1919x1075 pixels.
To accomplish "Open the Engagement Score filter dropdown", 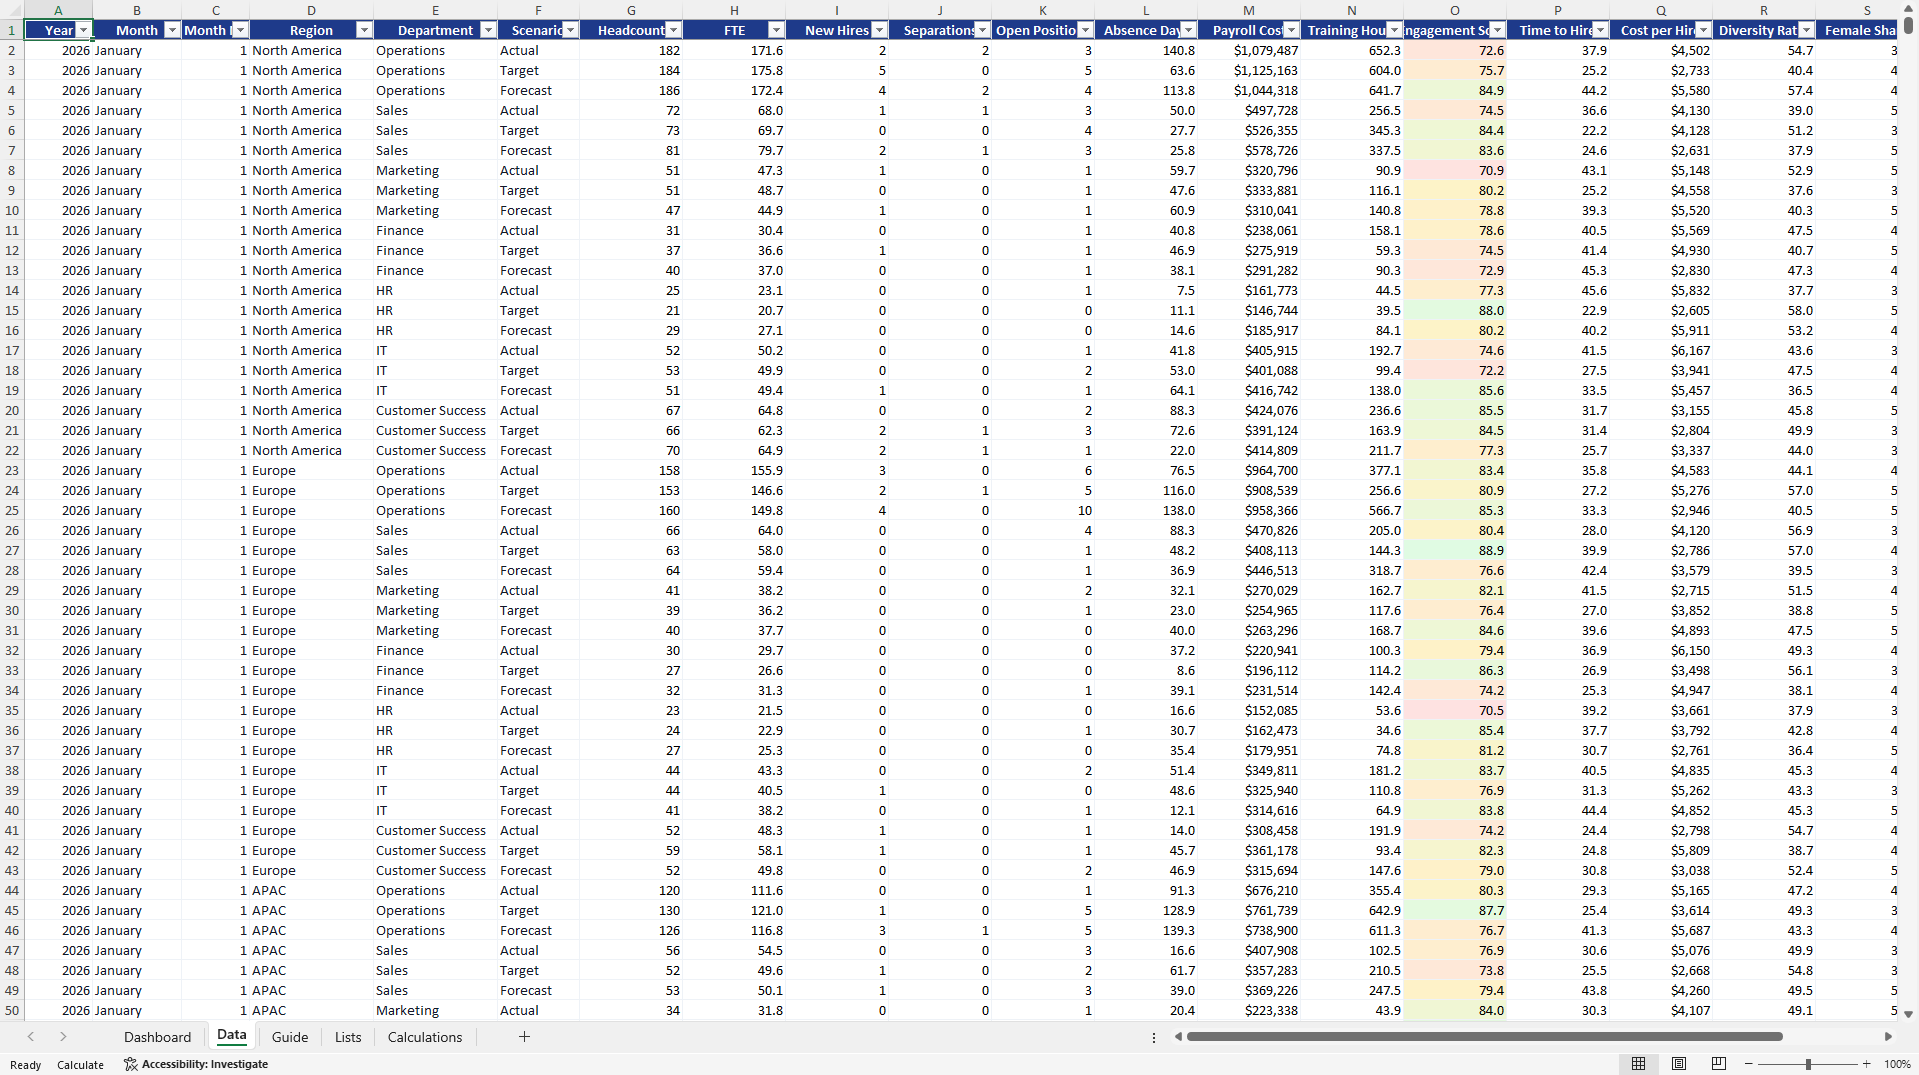I will pyautogui.click(x=1497, y=30).
